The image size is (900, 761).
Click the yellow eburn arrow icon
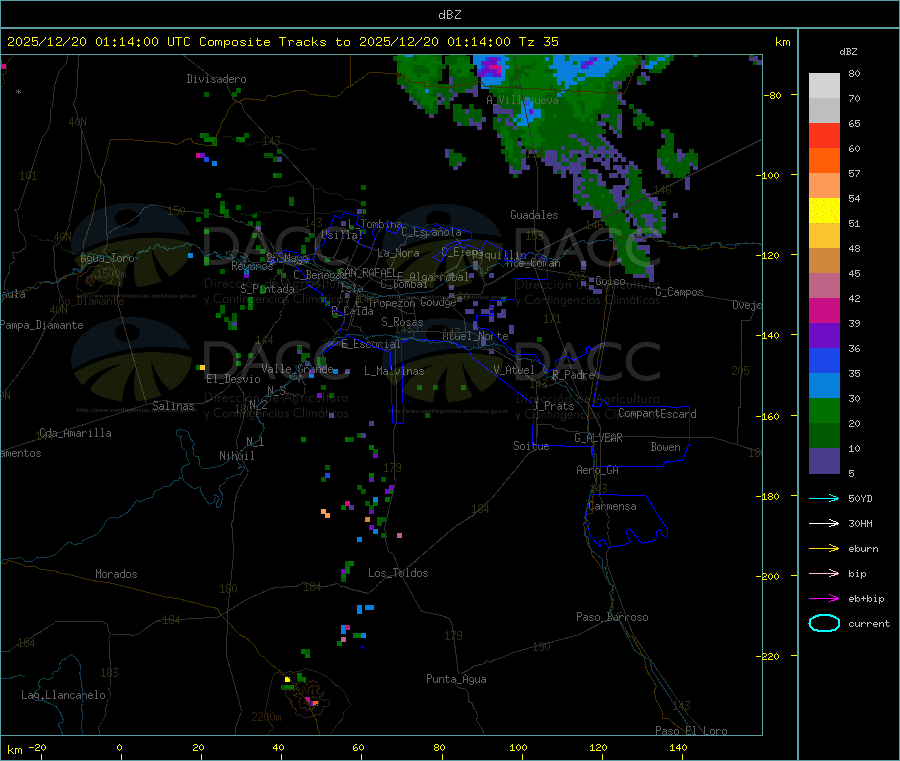[x=824, y=548]
